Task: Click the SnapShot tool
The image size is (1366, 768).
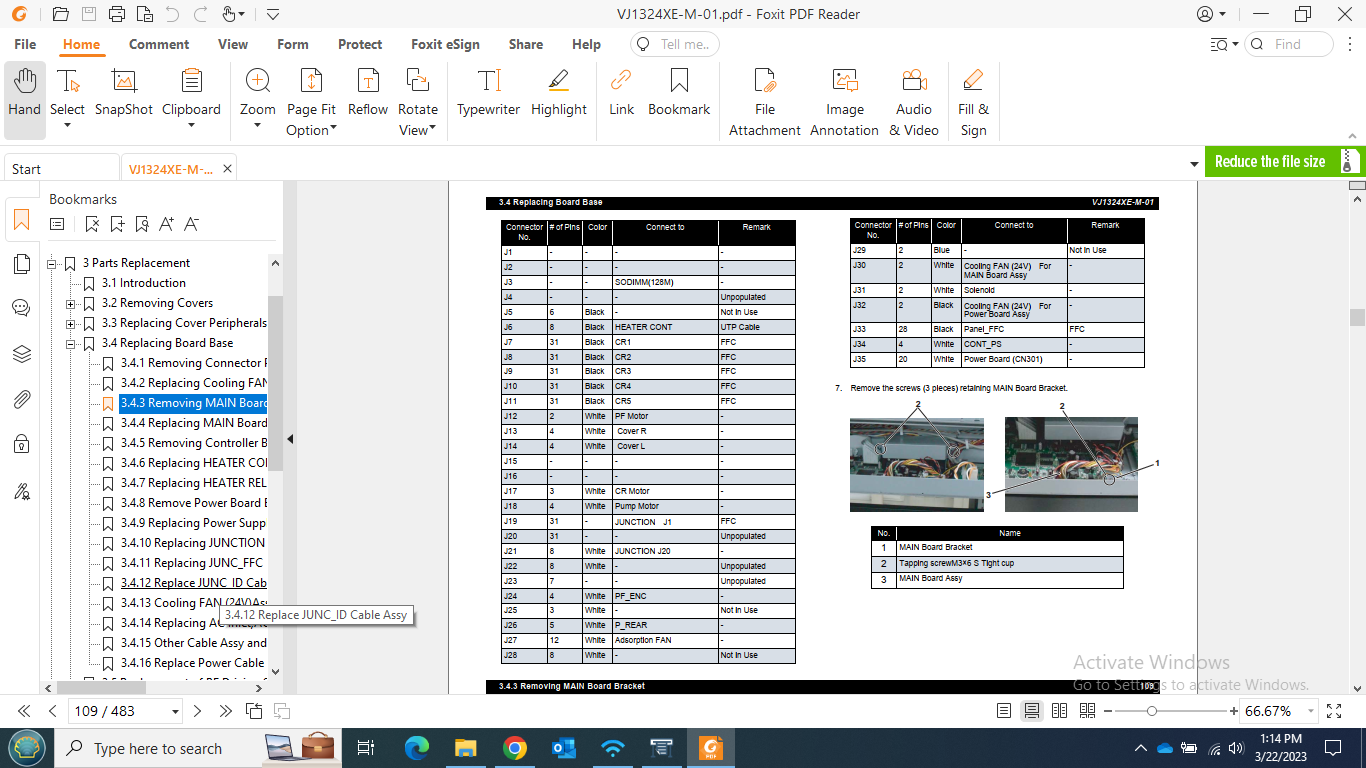Action: coord(124,92)
